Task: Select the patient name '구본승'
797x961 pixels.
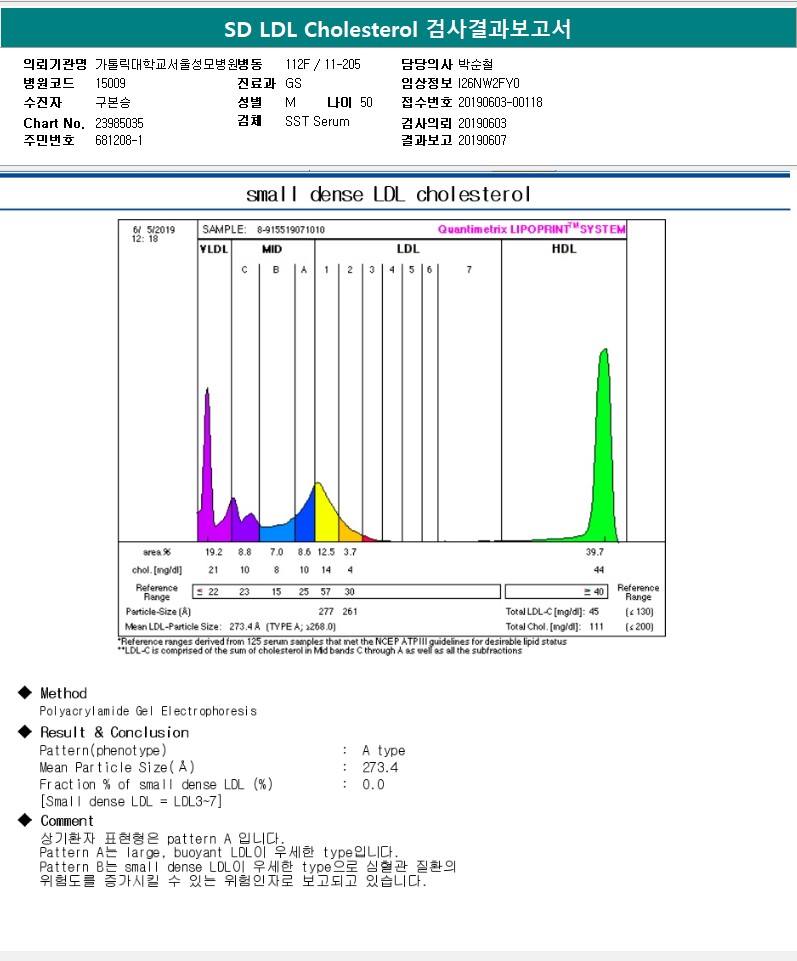Action: [113, 102]
